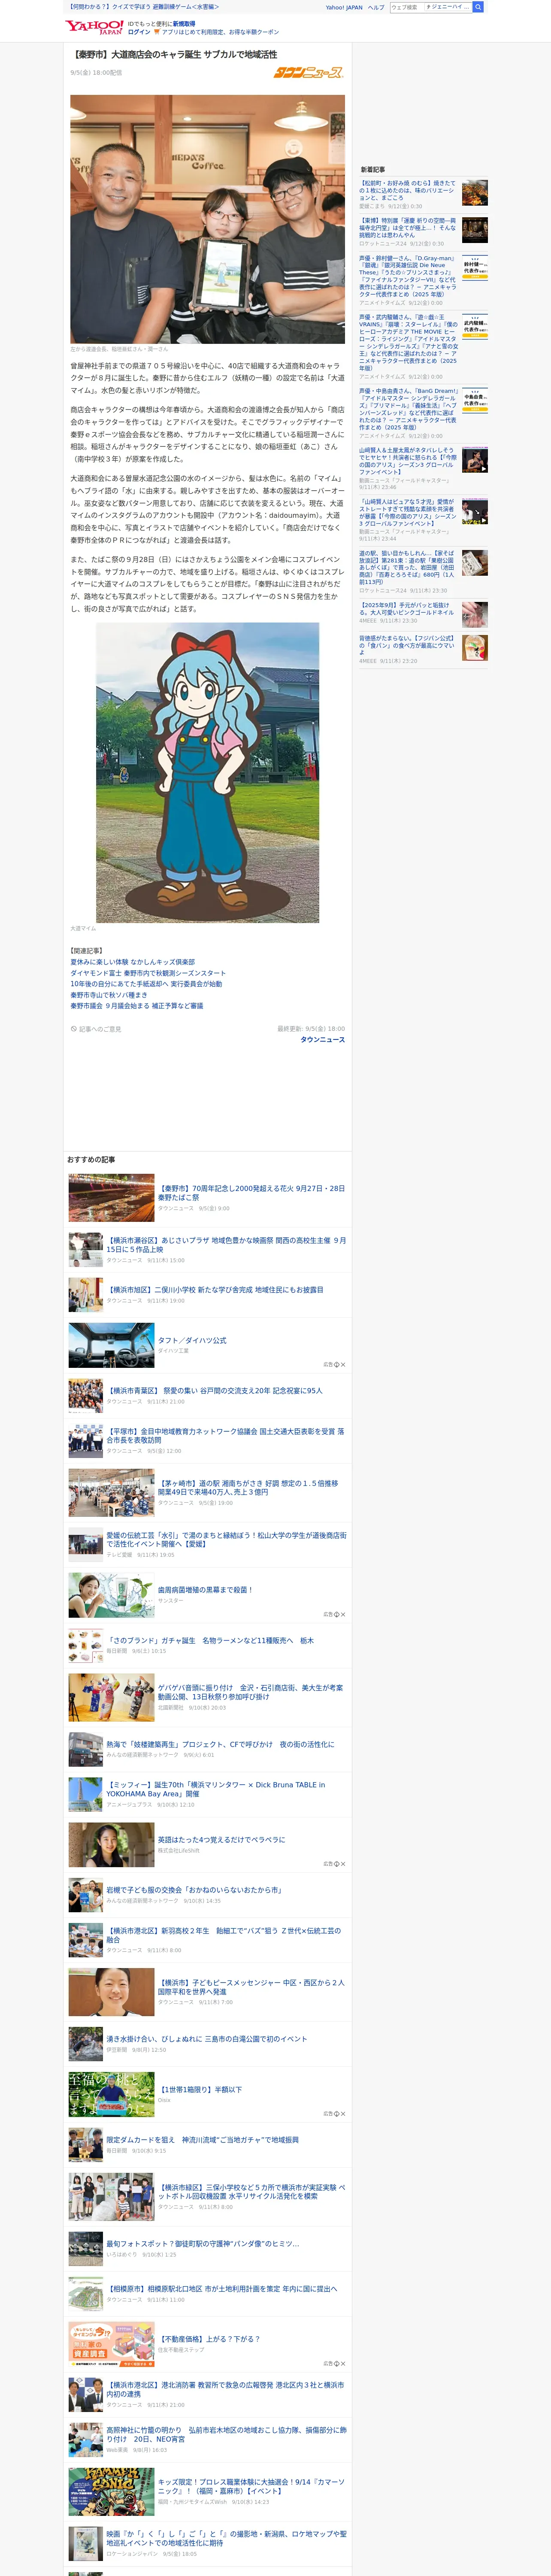Open sidebar article 松前町・お好み焼 のむら
Image resolution: width=551 pixels, height=2576 pixels.
click(x=408, y=191)
